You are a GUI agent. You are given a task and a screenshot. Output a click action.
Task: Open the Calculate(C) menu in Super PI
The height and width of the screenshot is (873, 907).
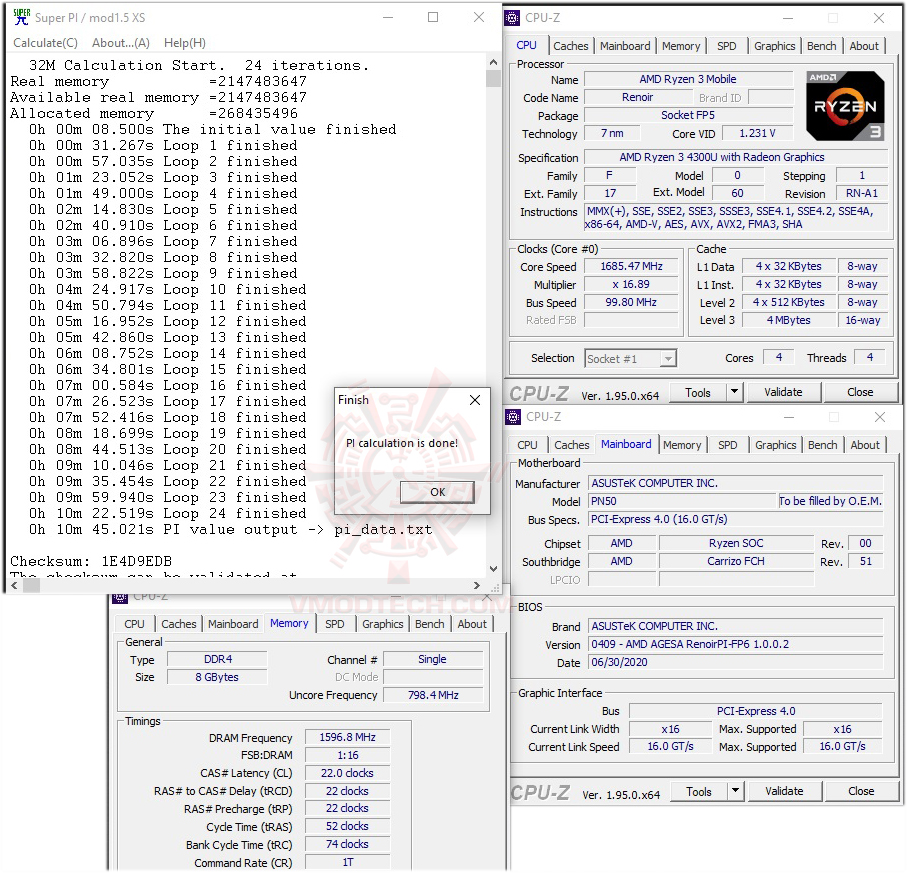click(46, 43)
